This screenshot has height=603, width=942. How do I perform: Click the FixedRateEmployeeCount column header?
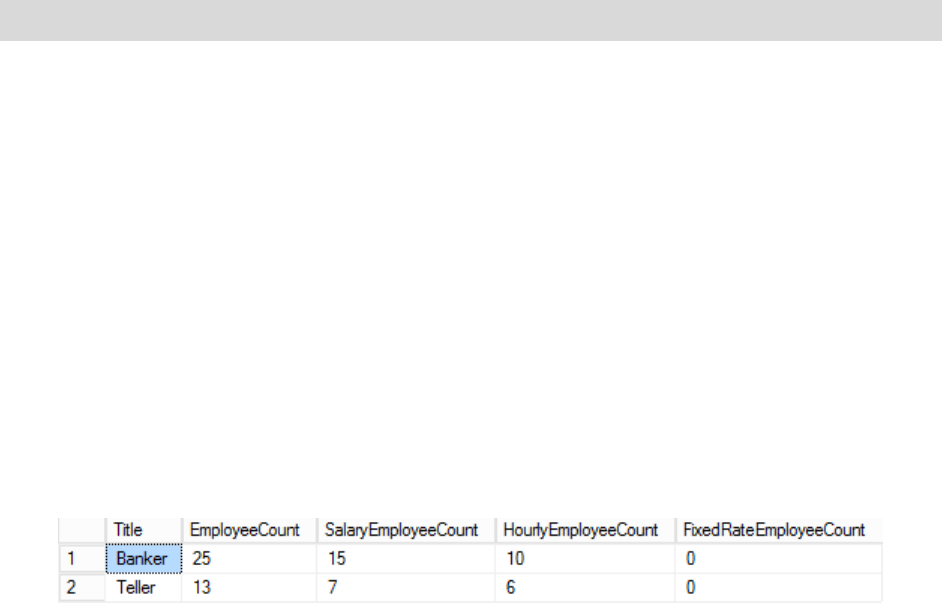click(779, 530)
